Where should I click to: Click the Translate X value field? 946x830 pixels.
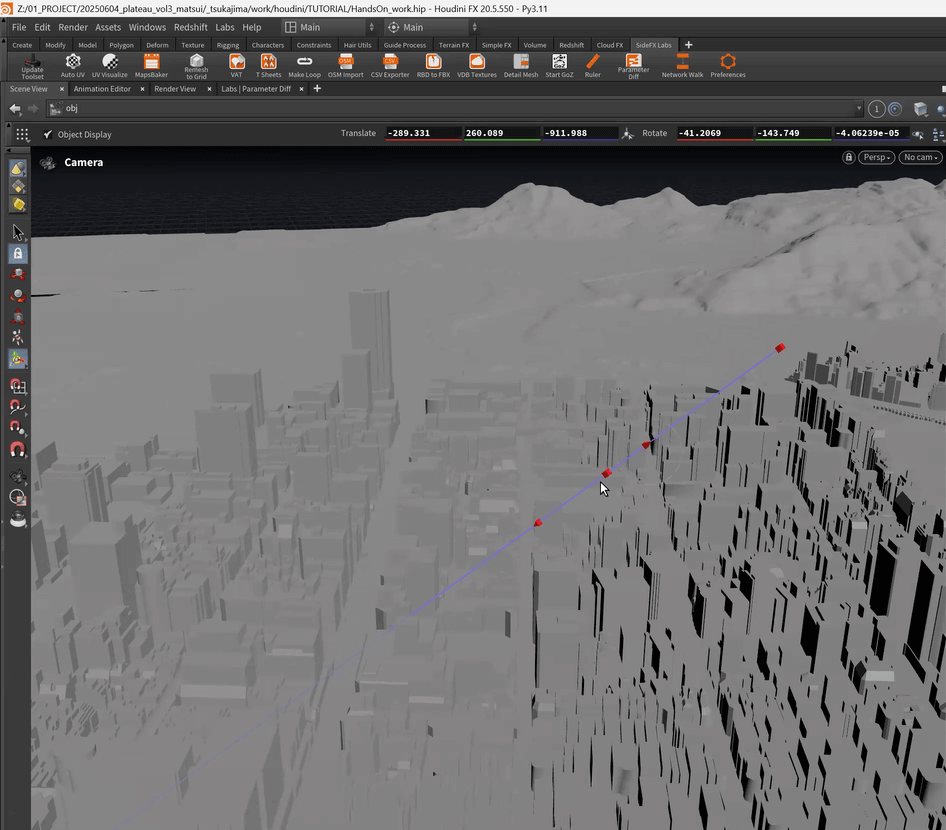pyautogui.click(x=422, y=133)
